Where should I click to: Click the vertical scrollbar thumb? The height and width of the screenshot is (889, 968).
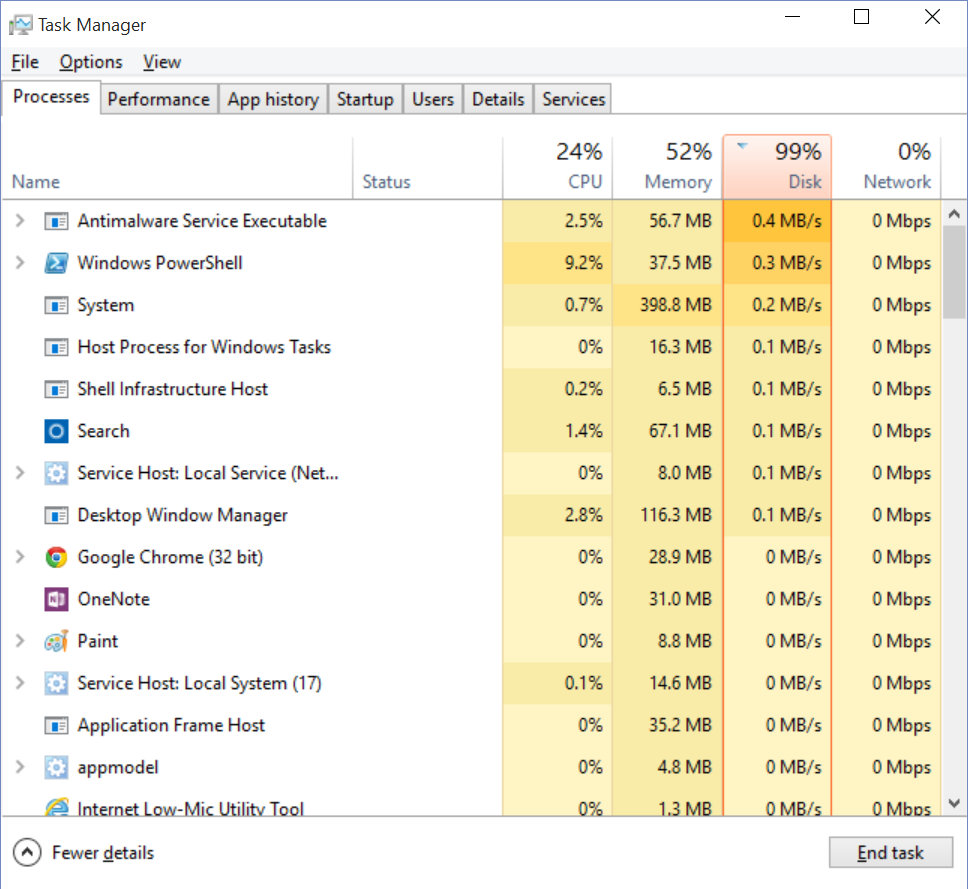[954, 272]
